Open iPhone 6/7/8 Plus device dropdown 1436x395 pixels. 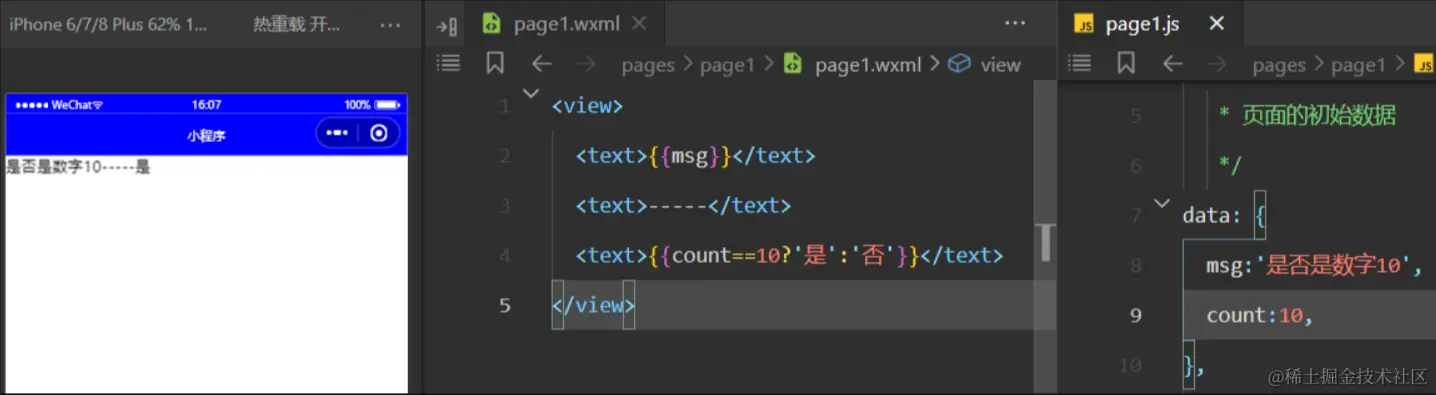click(109, 25)
